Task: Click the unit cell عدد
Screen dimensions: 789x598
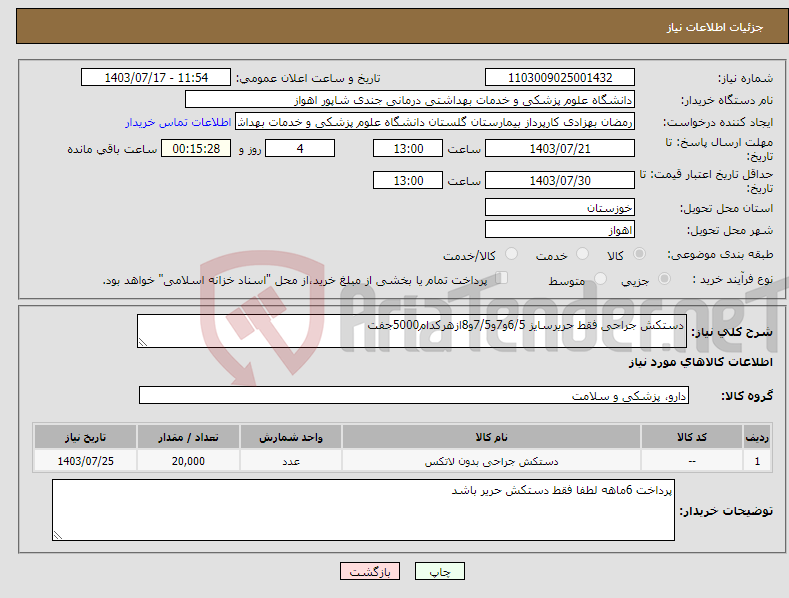Action: coord(291,461)
